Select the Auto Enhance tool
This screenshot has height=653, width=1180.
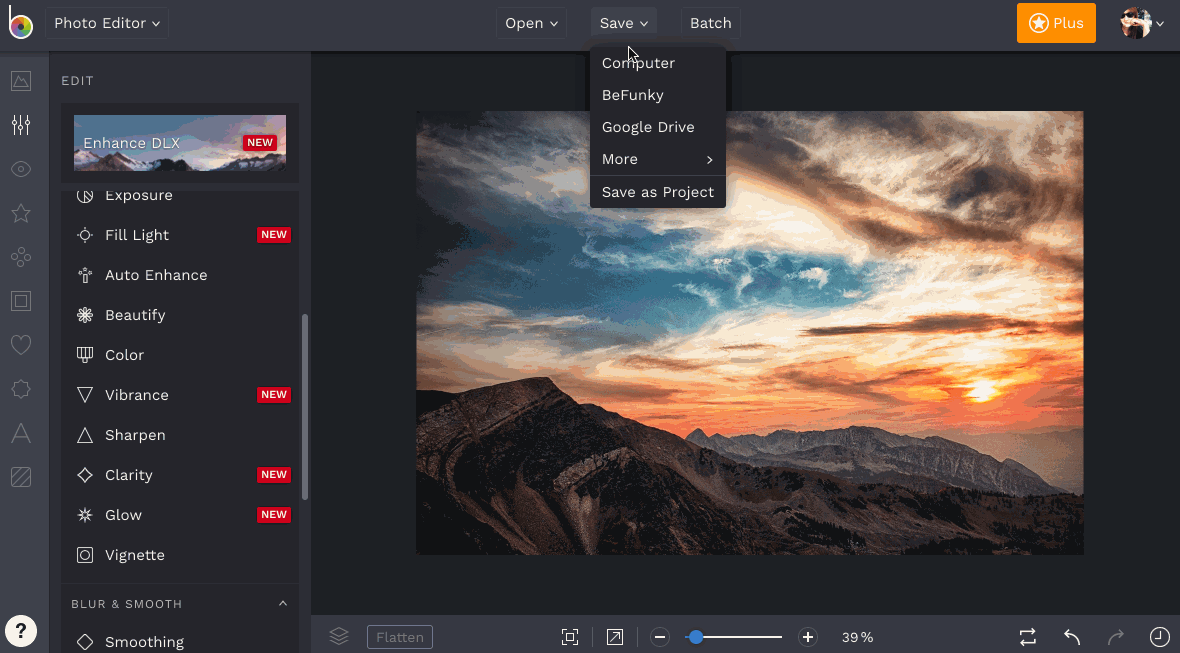[180, 275]
